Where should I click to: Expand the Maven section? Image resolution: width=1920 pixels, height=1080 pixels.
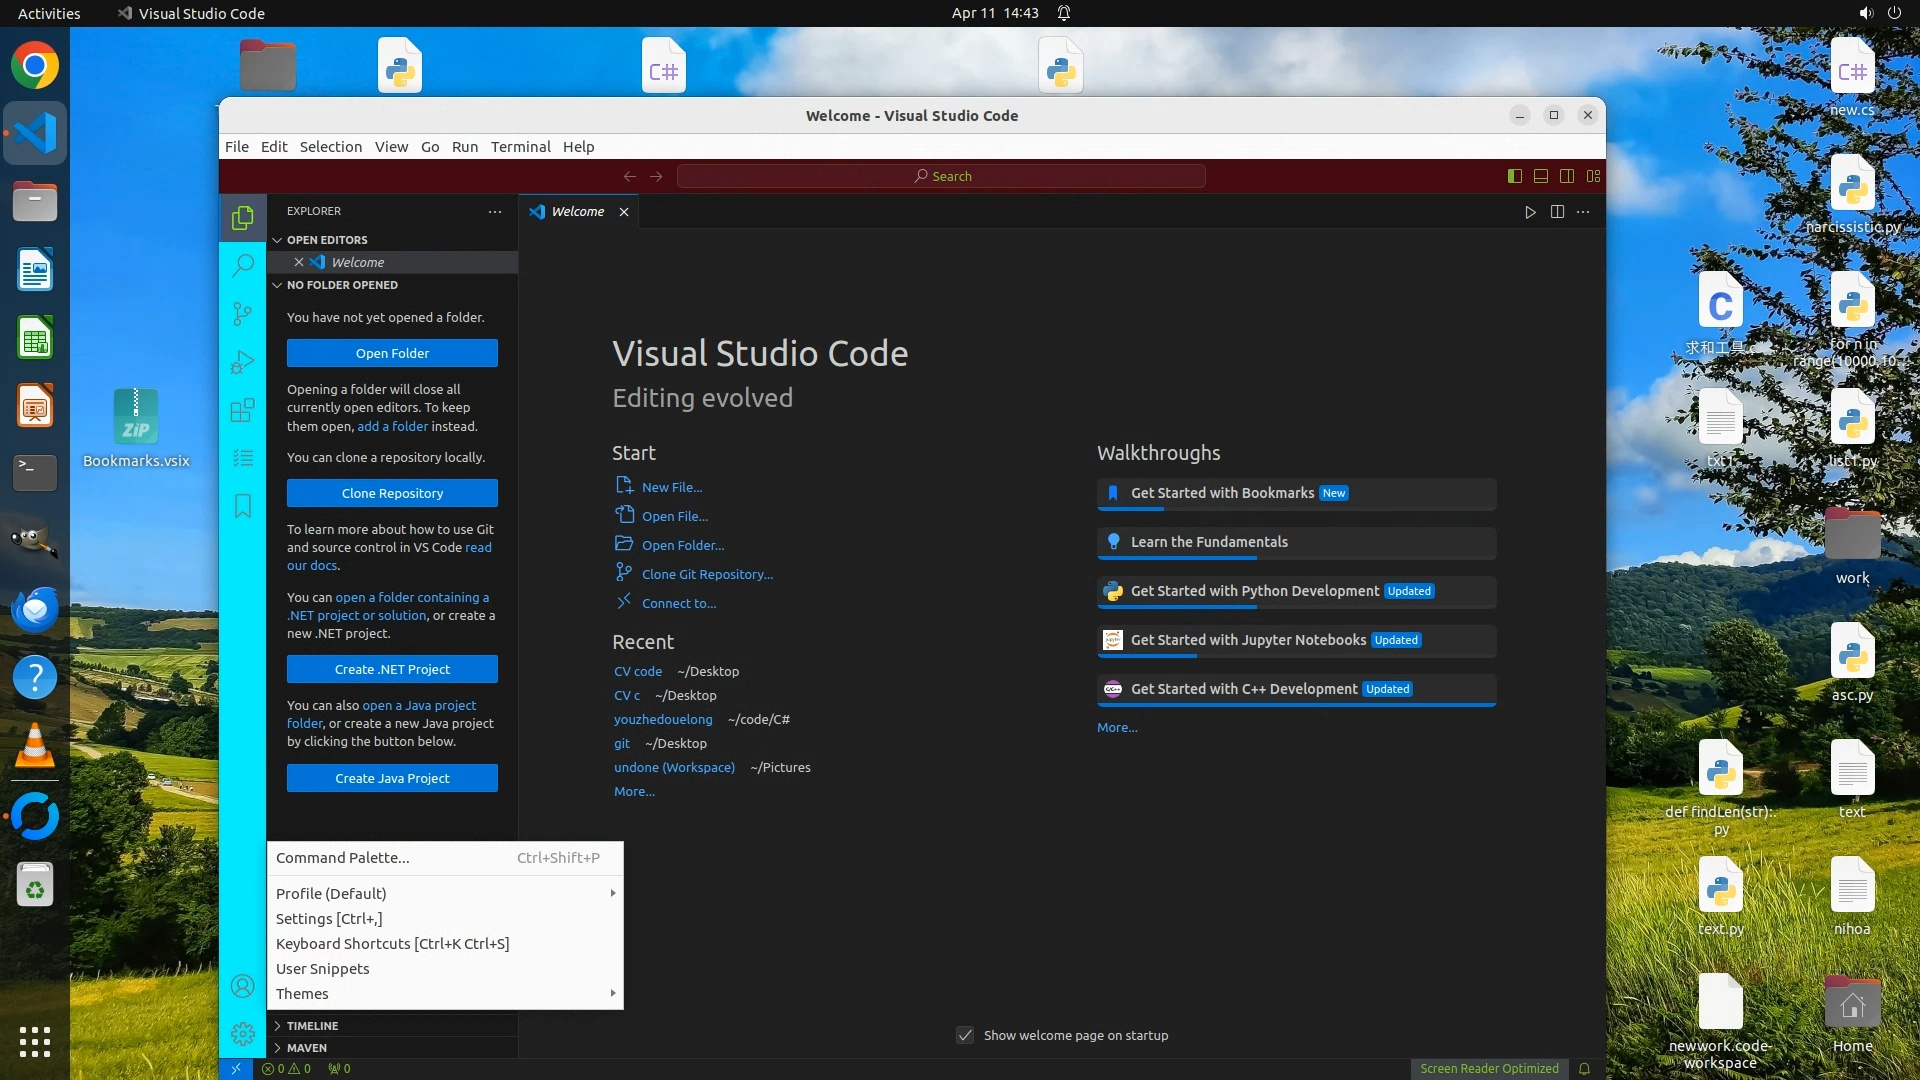(306, 1048)
